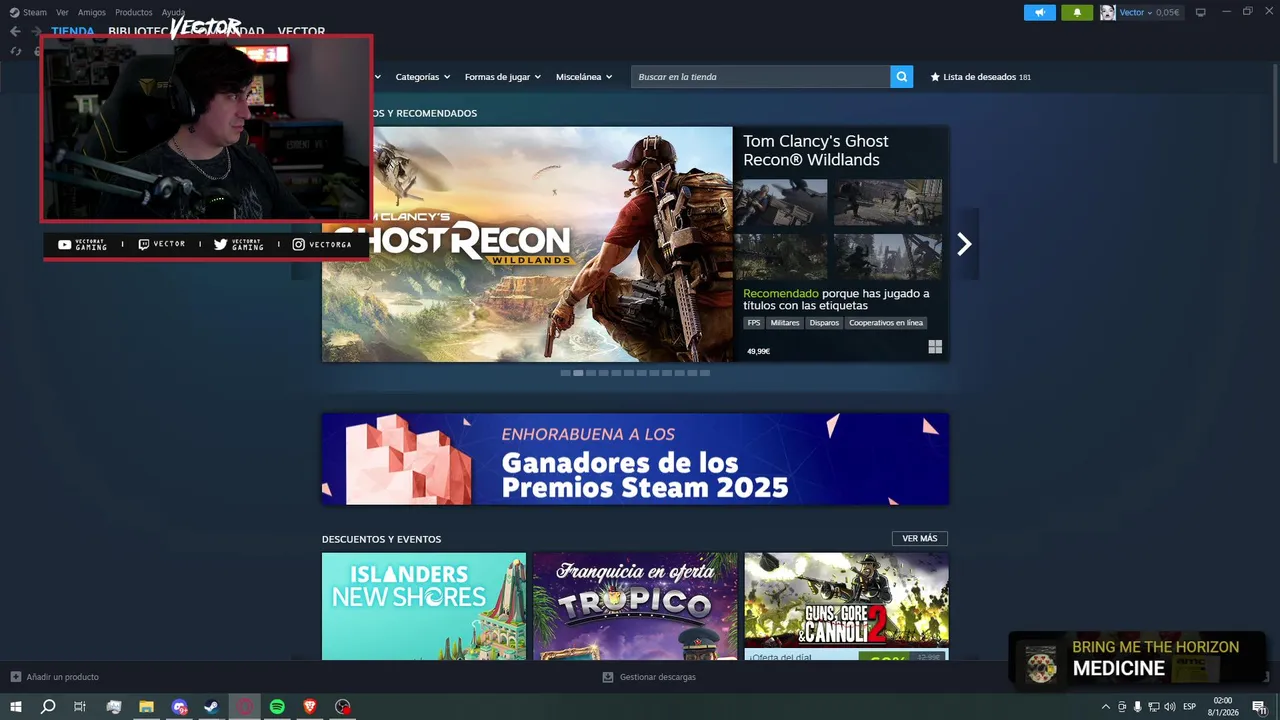Open Lista de deseados wishlist link

[980, 77]
